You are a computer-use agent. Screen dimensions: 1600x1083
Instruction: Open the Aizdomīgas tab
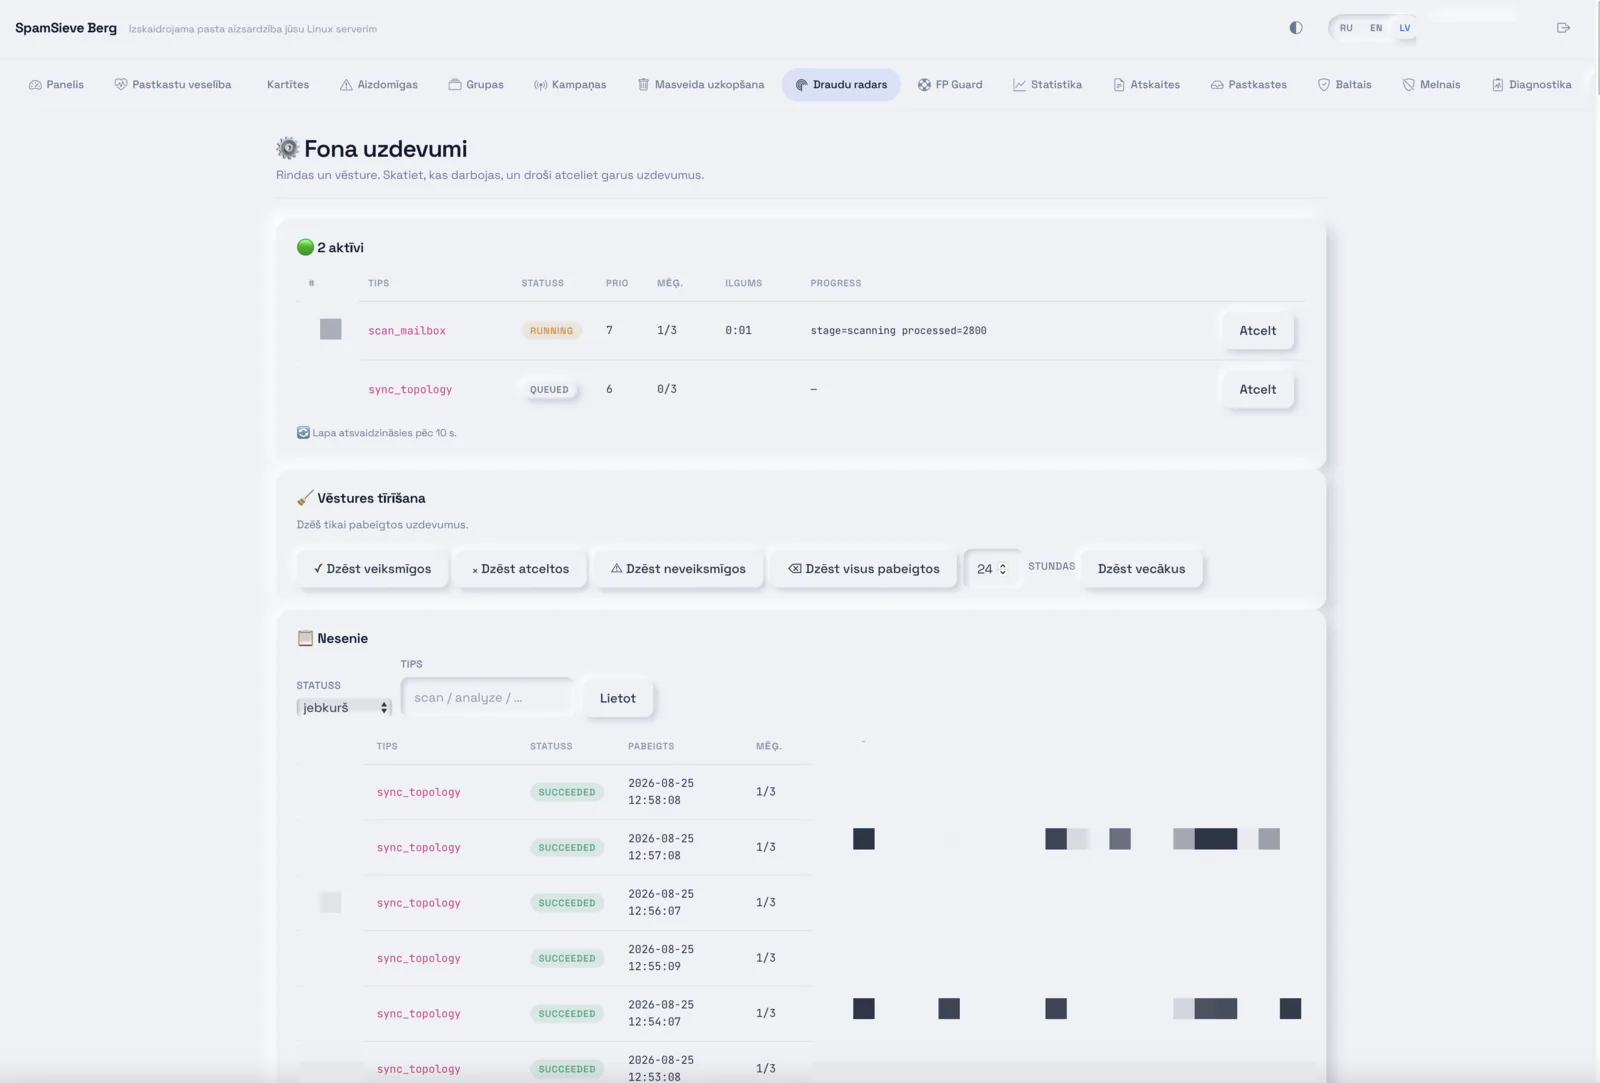tap(379, 85)
